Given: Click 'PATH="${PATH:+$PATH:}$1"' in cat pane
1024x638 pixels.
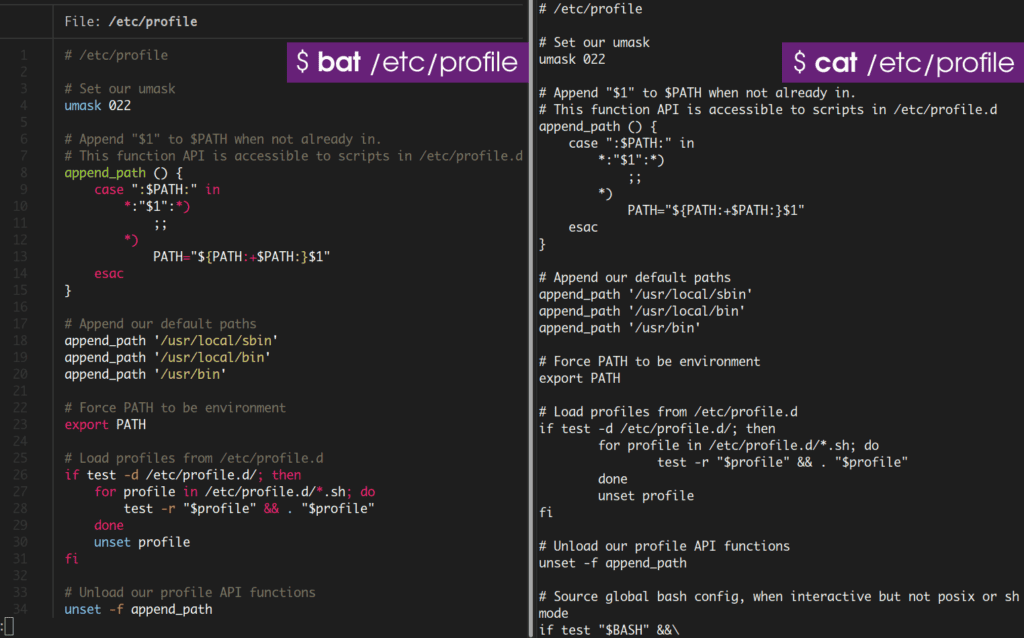Looking at the screenshot, I should [x=716, y=210].
